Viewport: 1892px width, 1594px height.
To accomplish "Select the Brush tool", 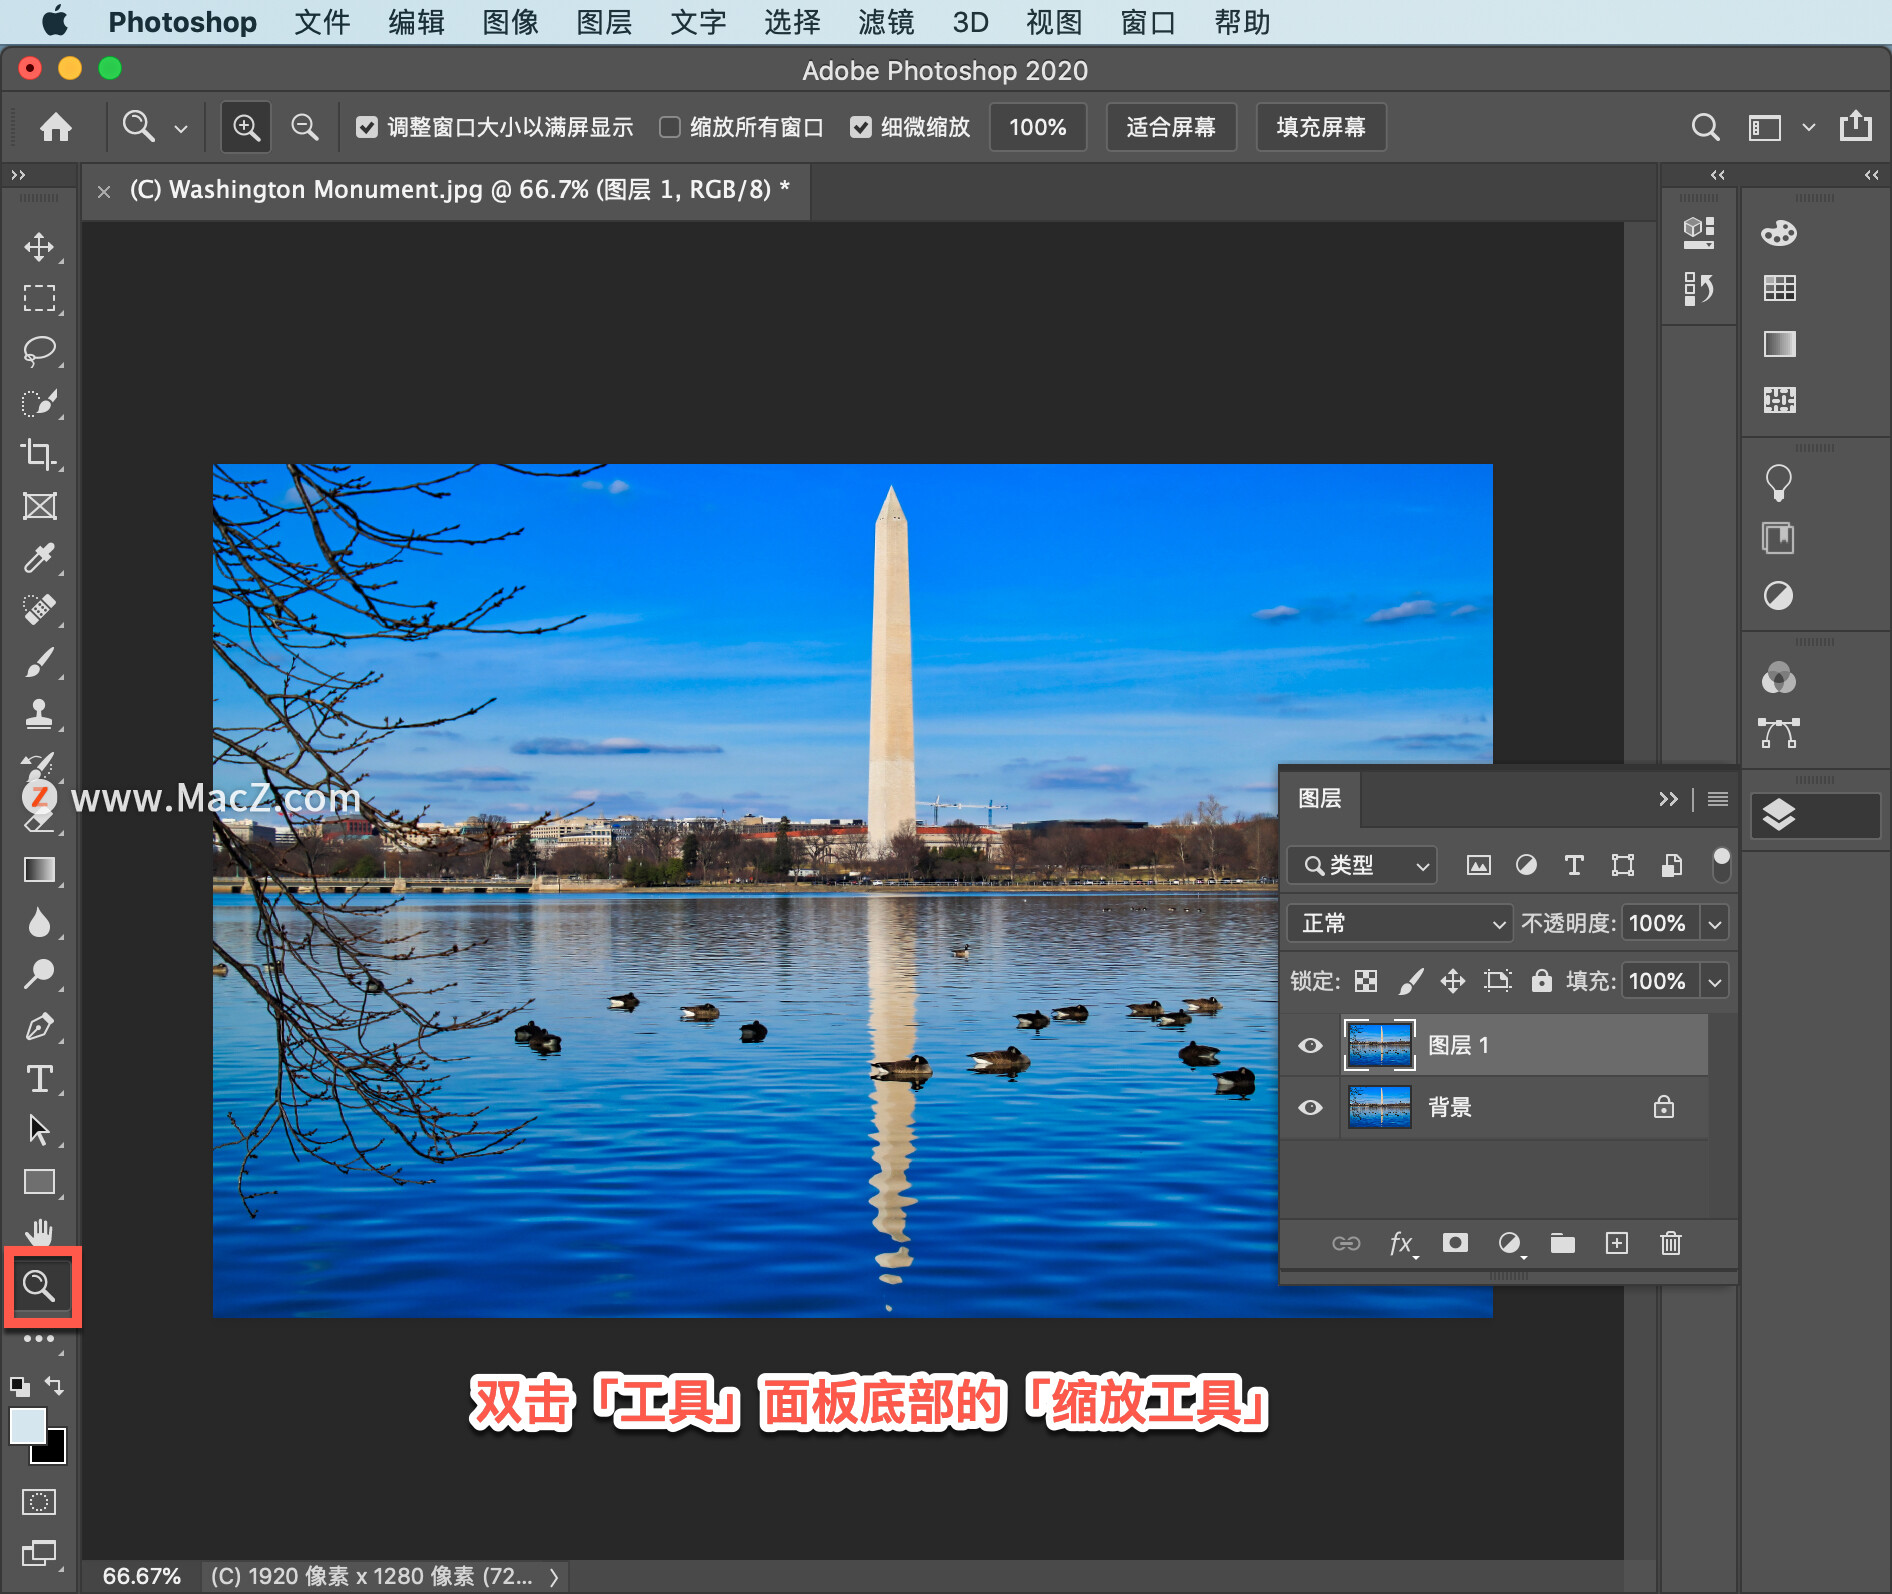I will tap(39, 662).
